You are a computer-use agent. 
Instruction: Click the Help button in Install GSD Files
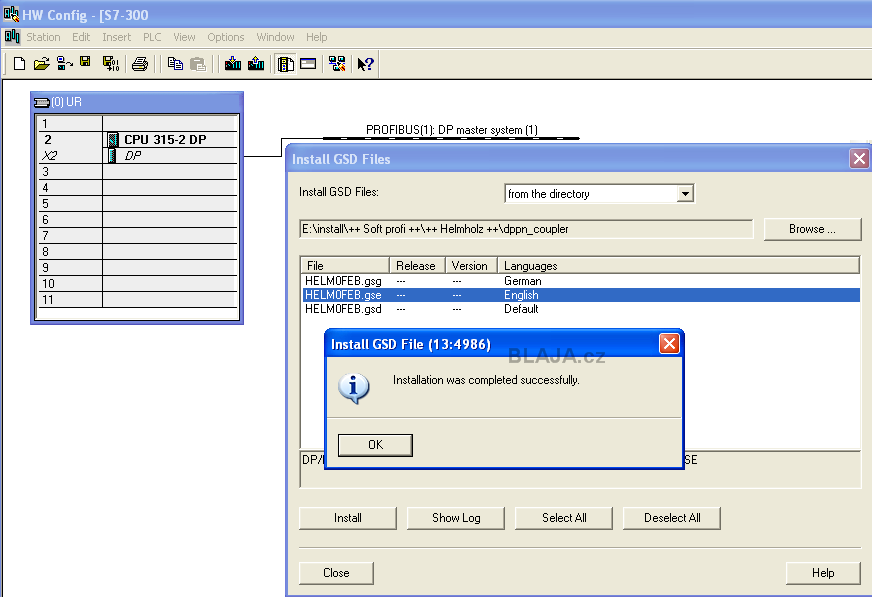[x=823, y=573]
